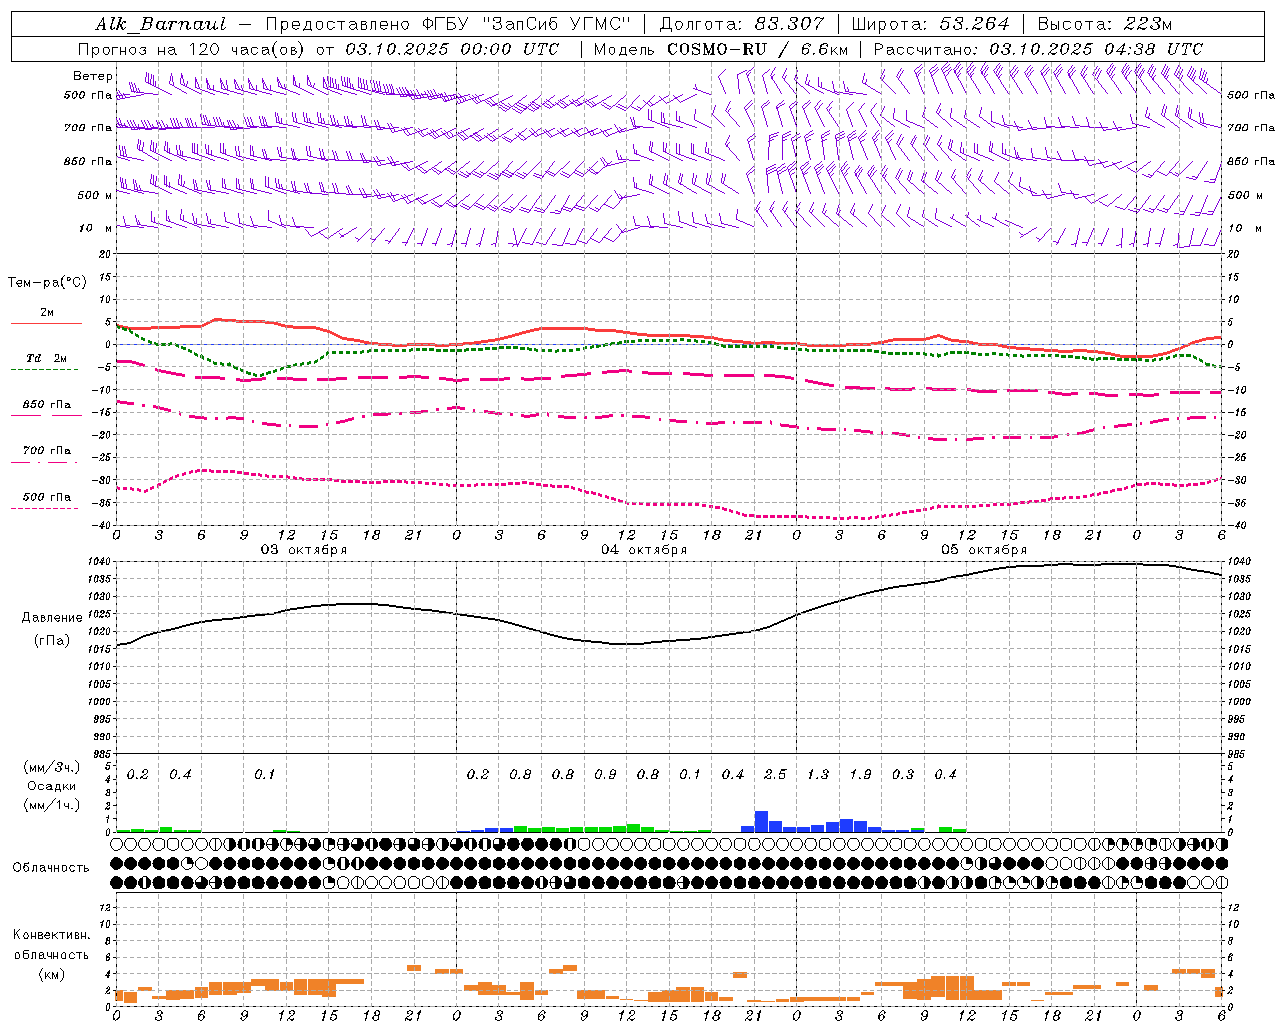Click the 'Предоставлено ФГБУ "ЗапСиб УГМС"' provider text
1280x1024 pixels.
[x=449, y=24]
